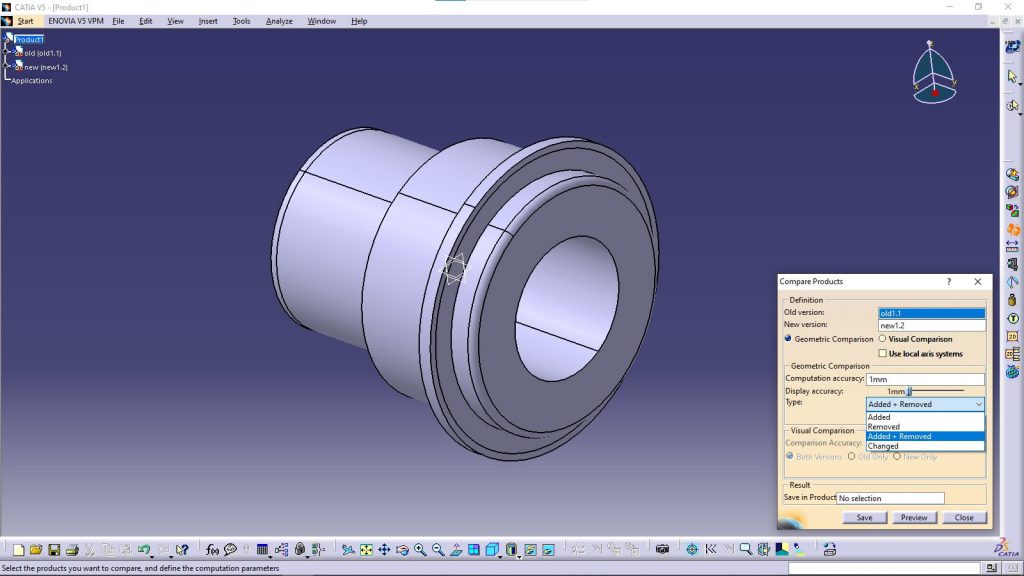Screen dimensions: 1024x576
Task: Select the Rotate view tool
Action: coord(402,550)
